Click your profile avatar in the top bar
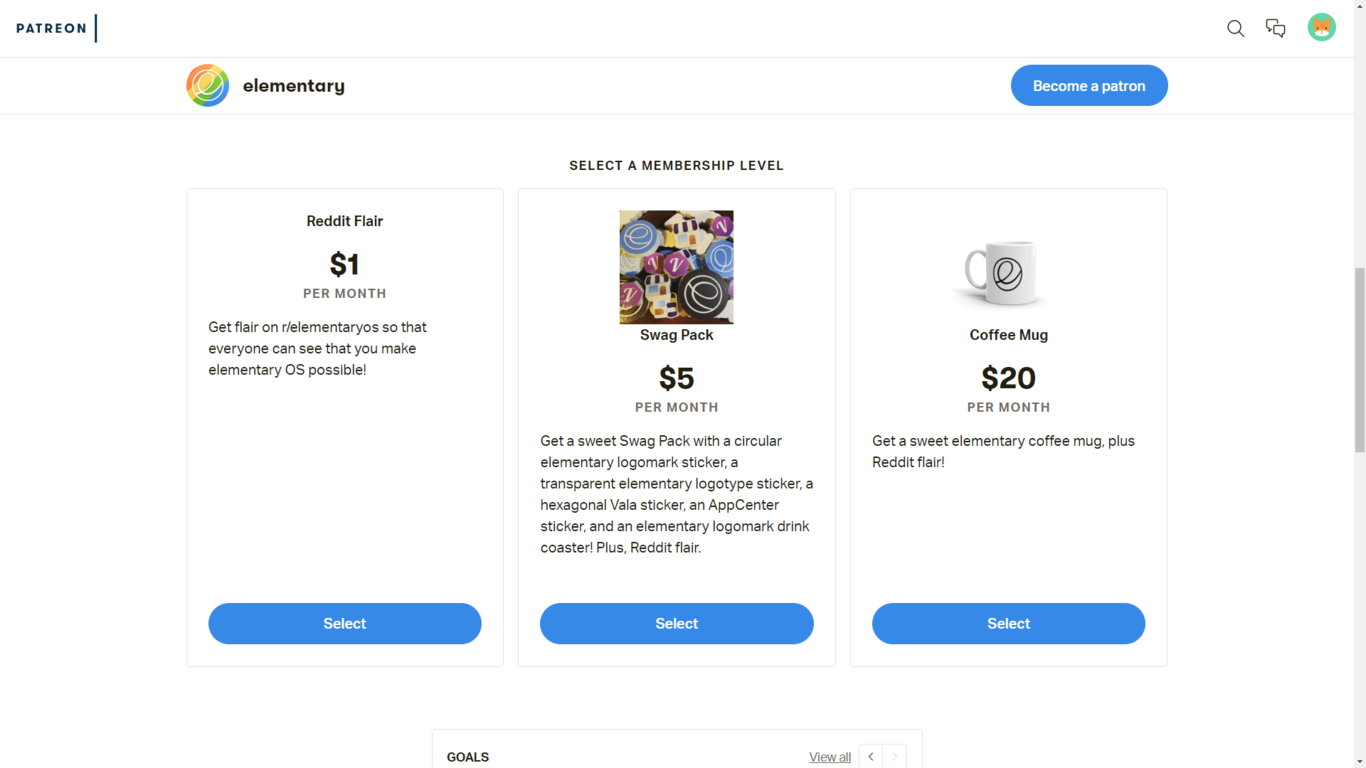Image resolution: width=1366 pixels, height=768 pixels. (1321, 27)
